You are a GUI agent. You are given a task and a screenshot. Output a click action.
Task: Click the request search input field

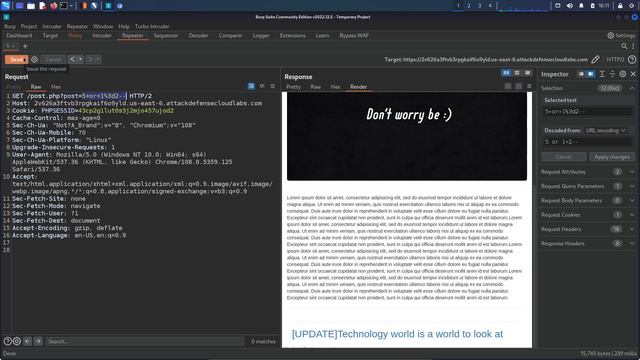[x=144, y=341]
